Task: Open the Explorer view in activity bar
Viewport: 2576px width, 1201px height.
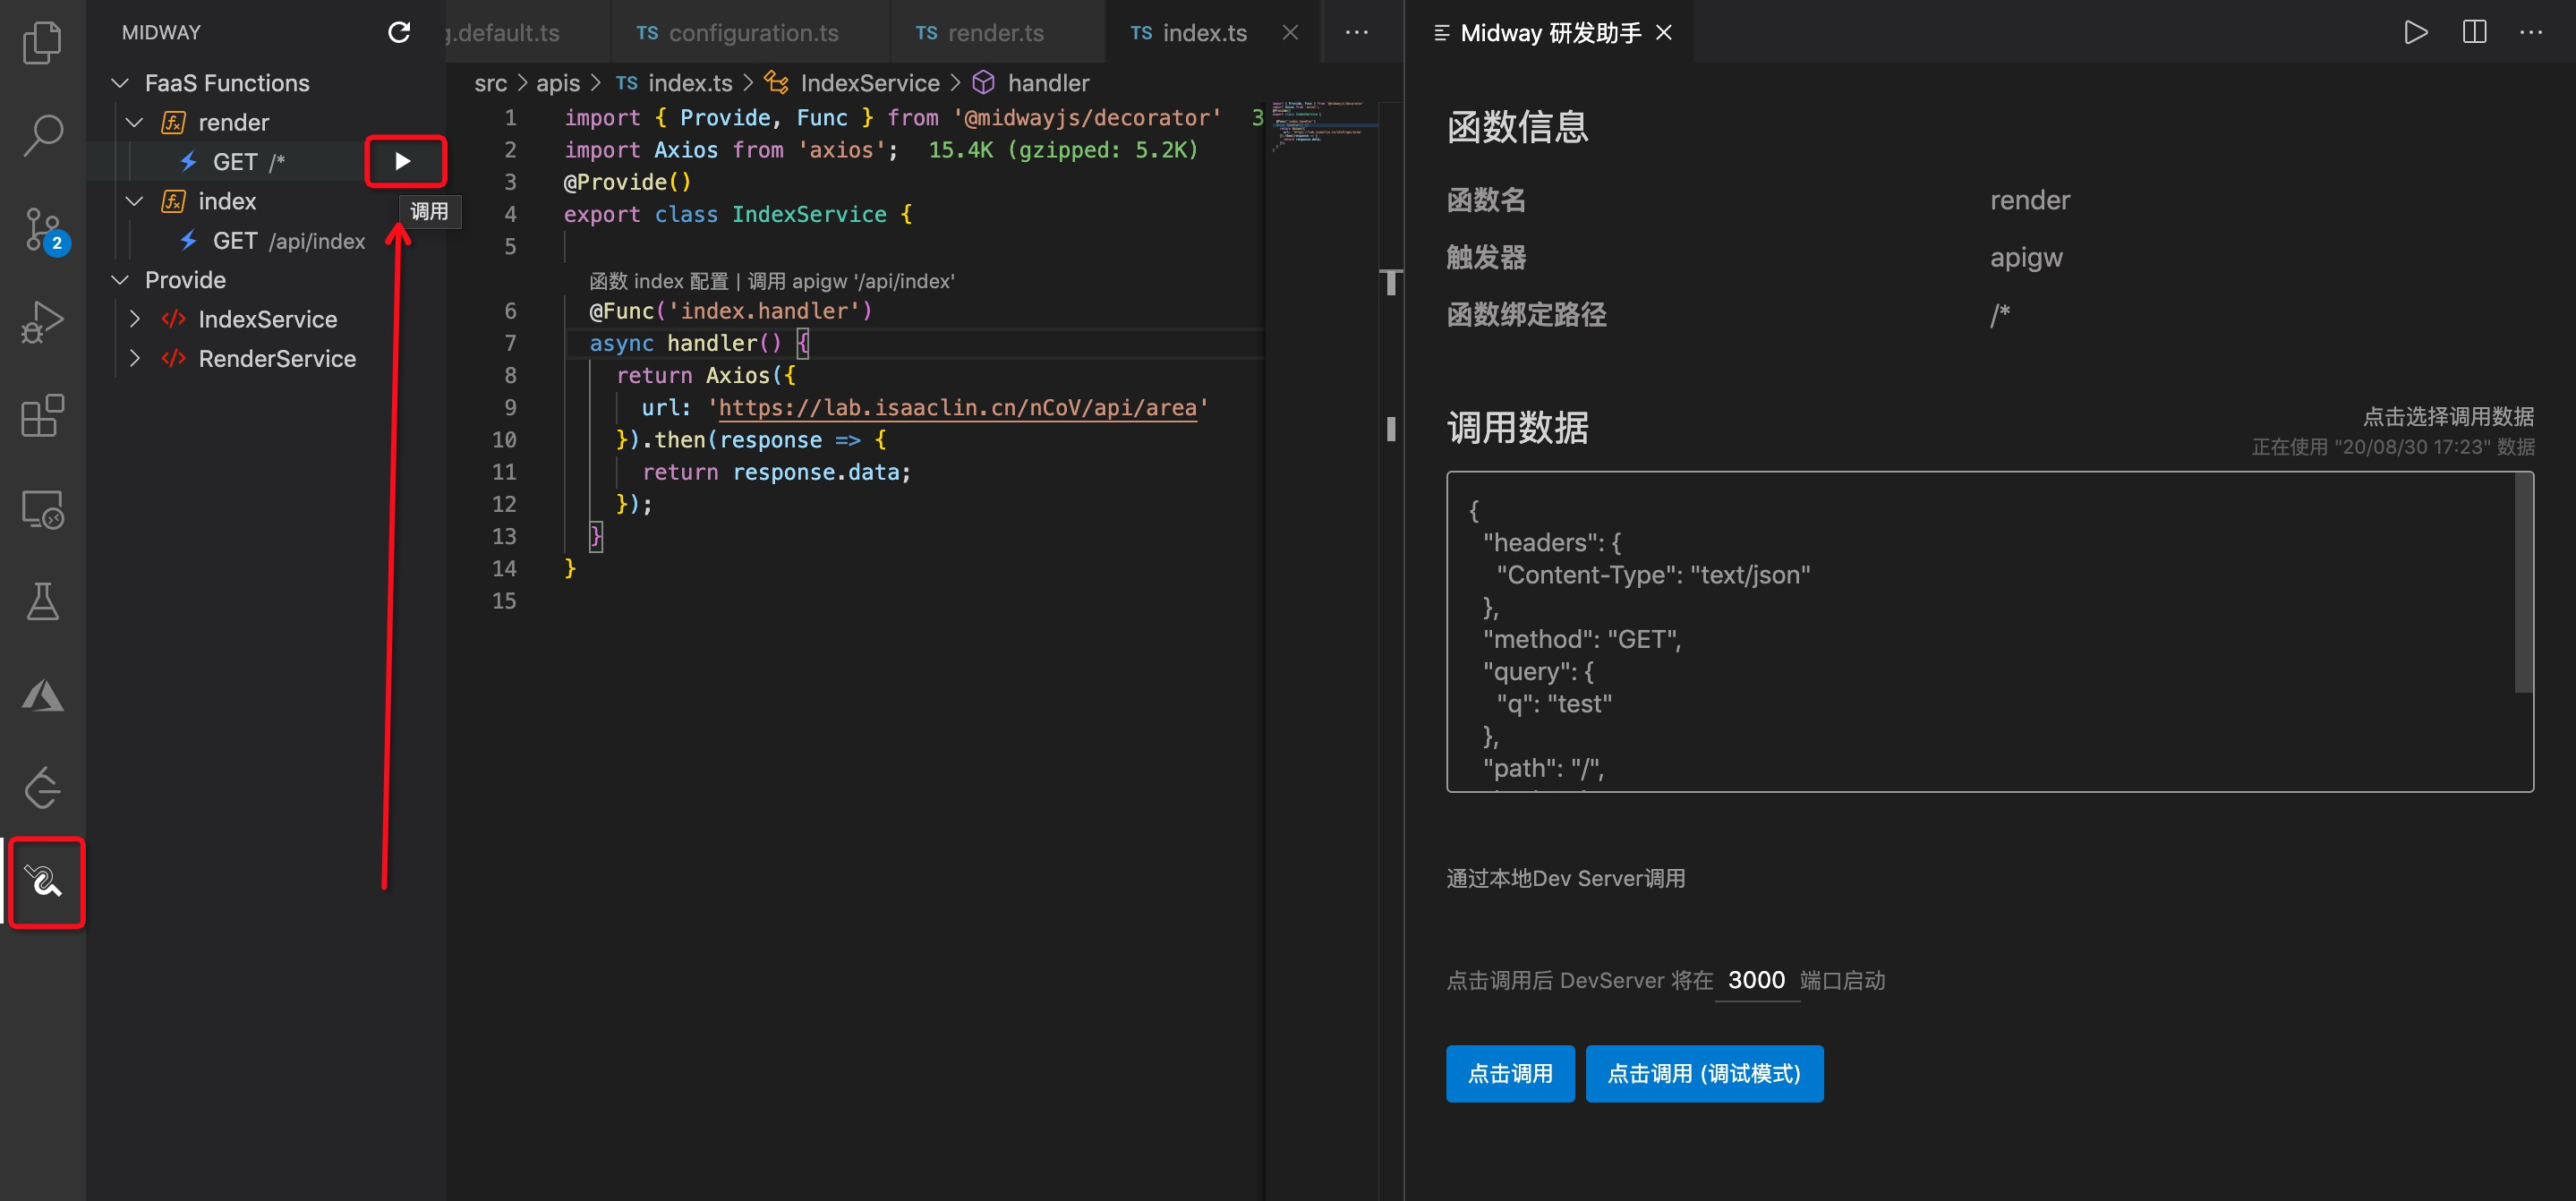Action: [42, 42]
